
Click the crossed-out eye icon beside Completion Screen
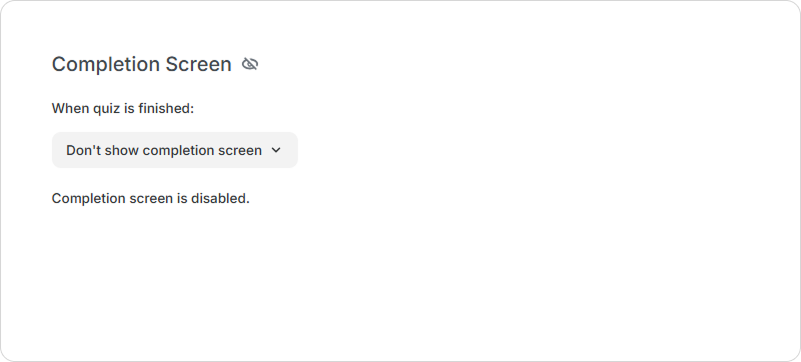[250, 64]
